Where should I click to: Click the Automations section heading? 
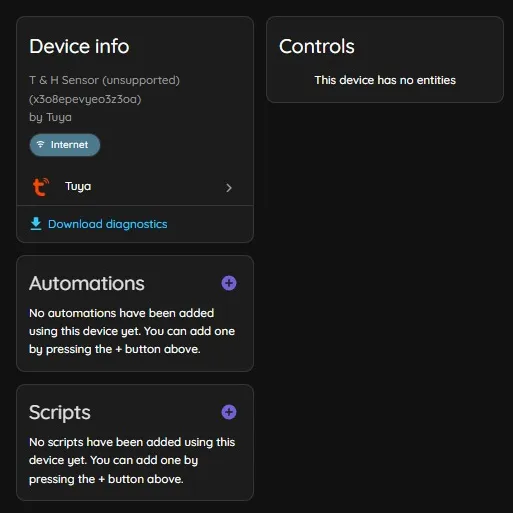pos(87,283)
